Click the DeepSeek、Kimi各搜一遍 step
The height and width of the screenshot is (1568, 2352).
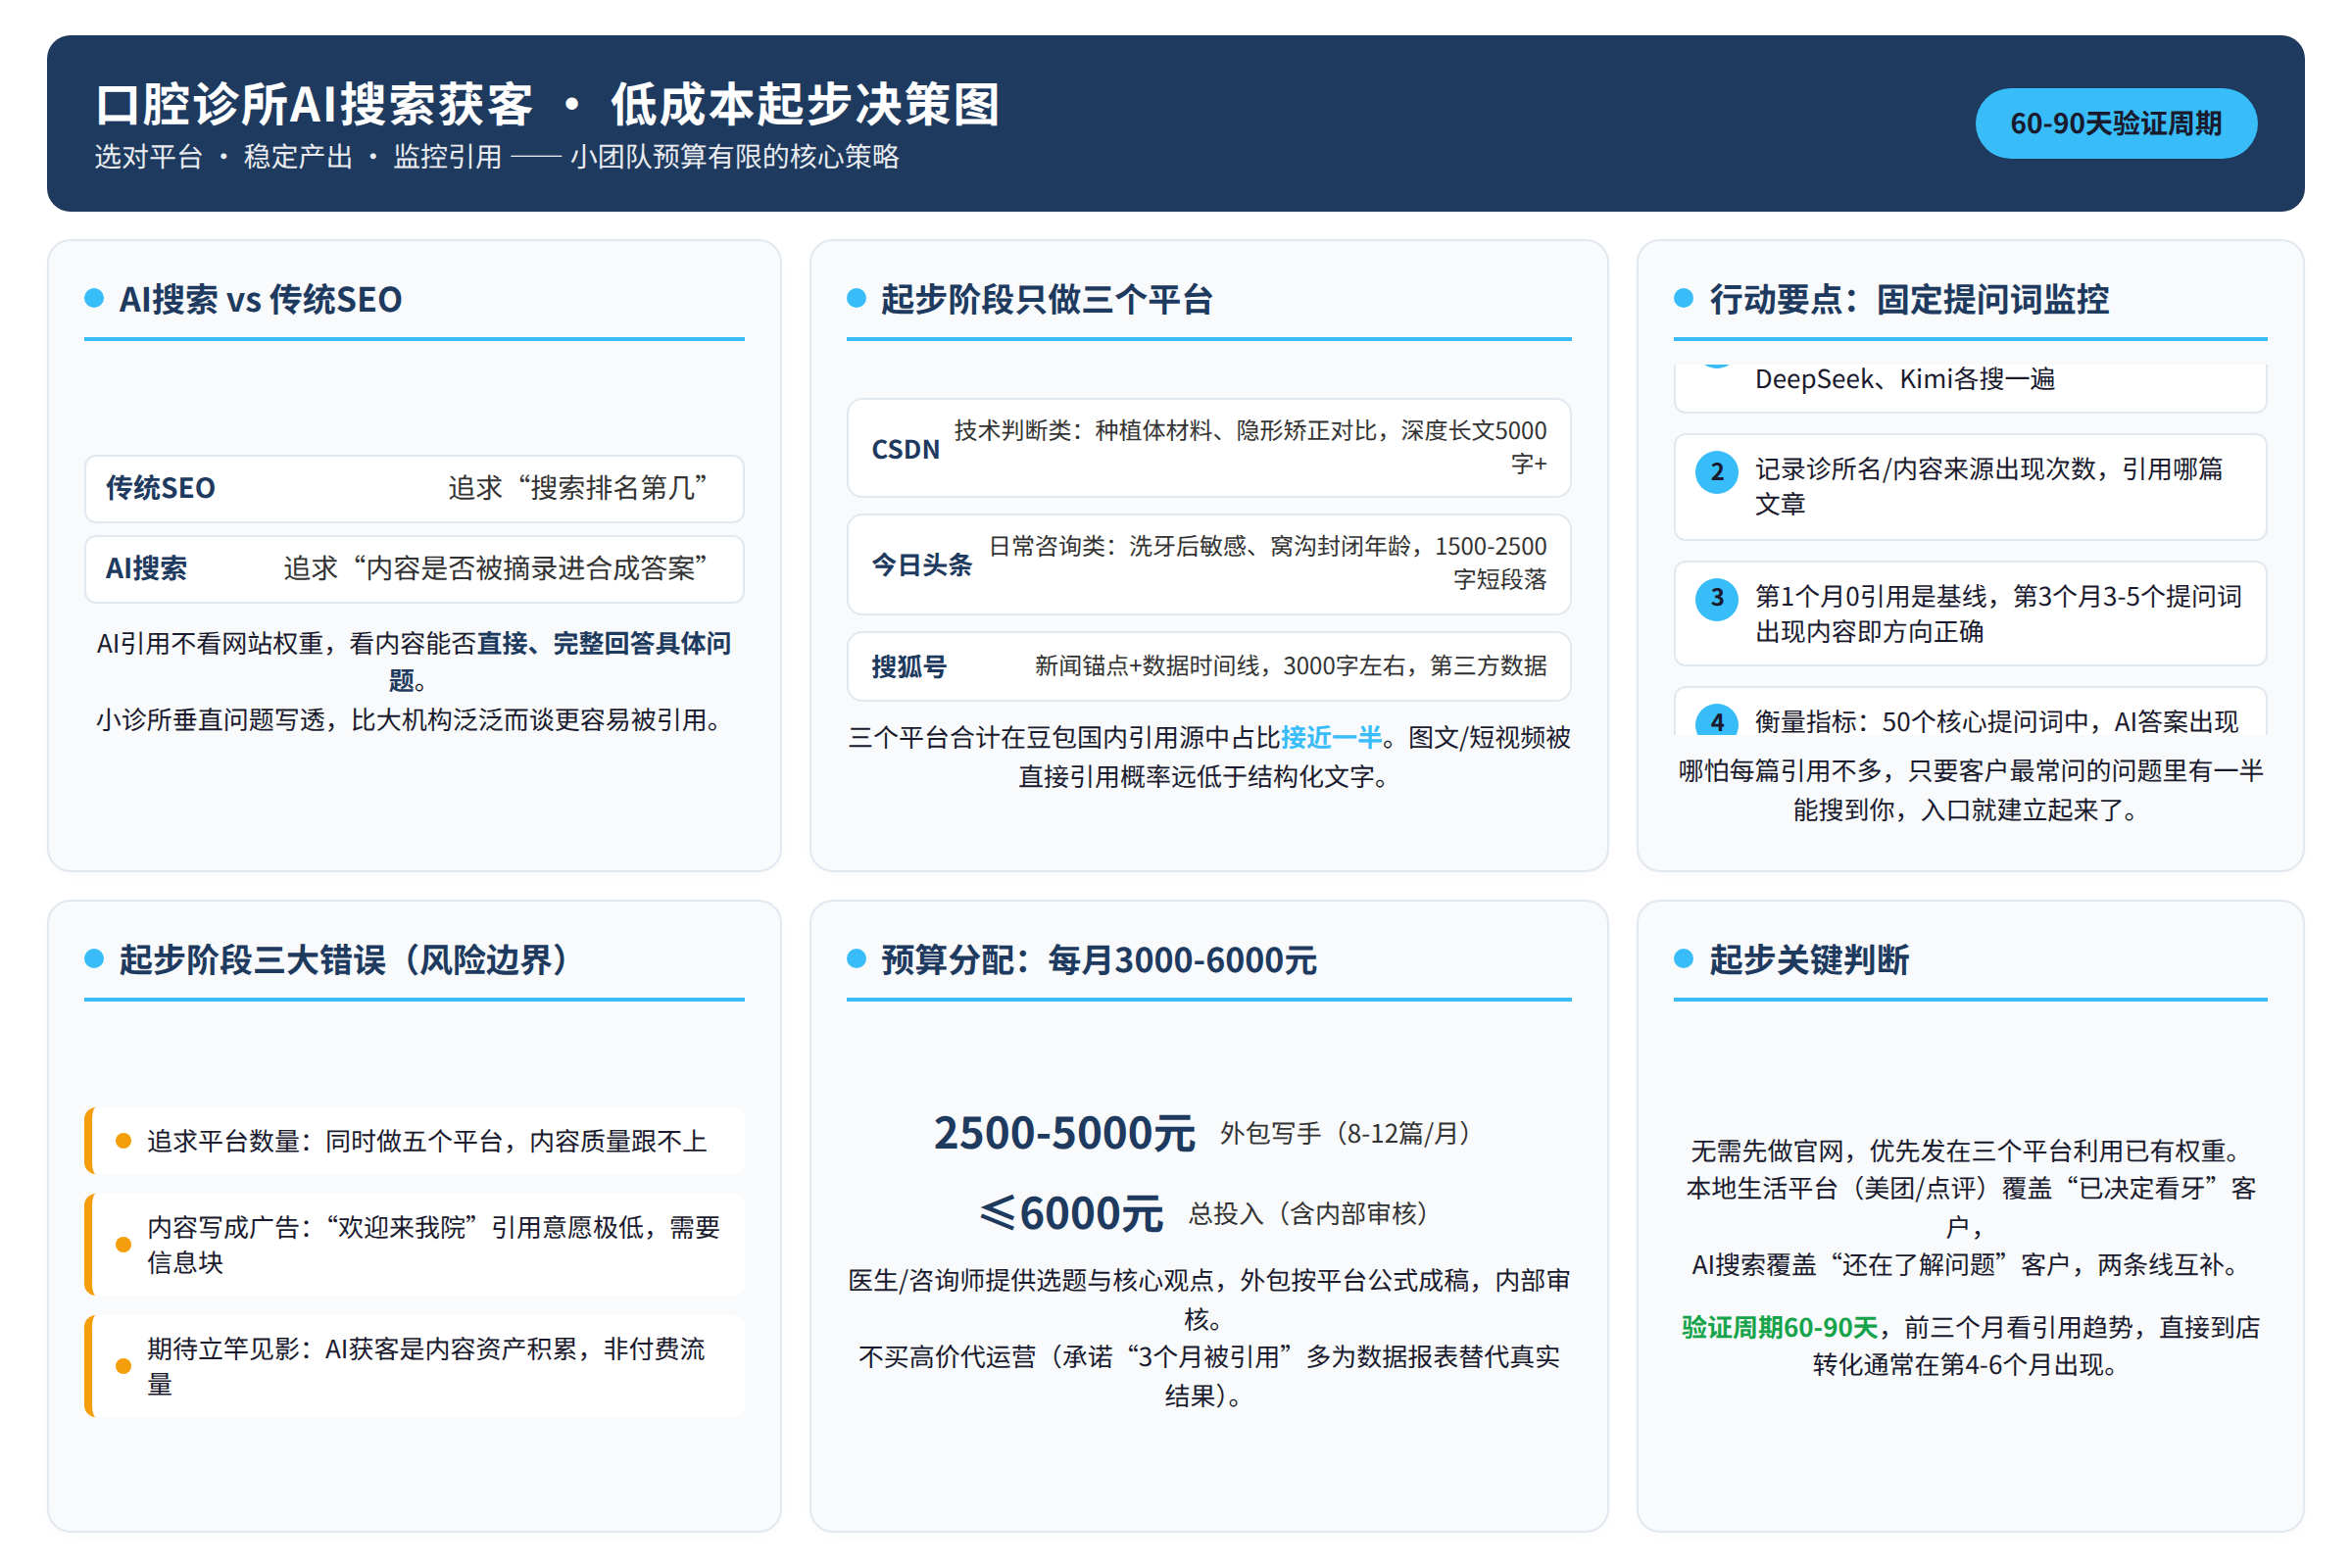(x=1969, y=386)
